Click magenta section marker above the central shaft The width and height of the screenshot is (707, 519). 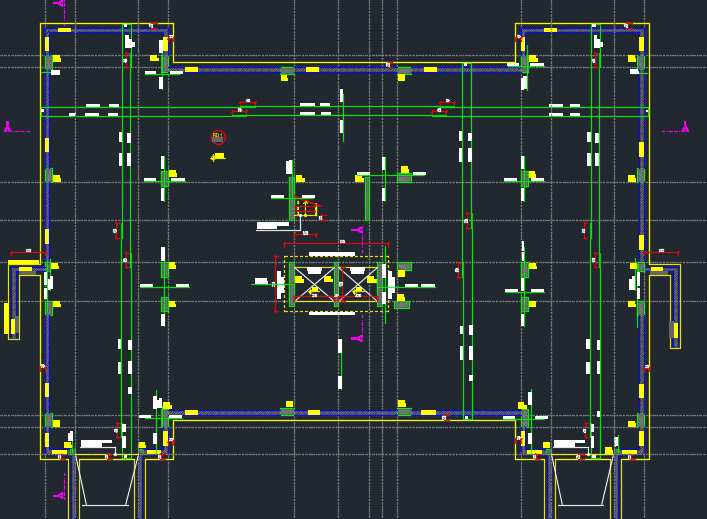pyautogui.click(x=358, y=230)
